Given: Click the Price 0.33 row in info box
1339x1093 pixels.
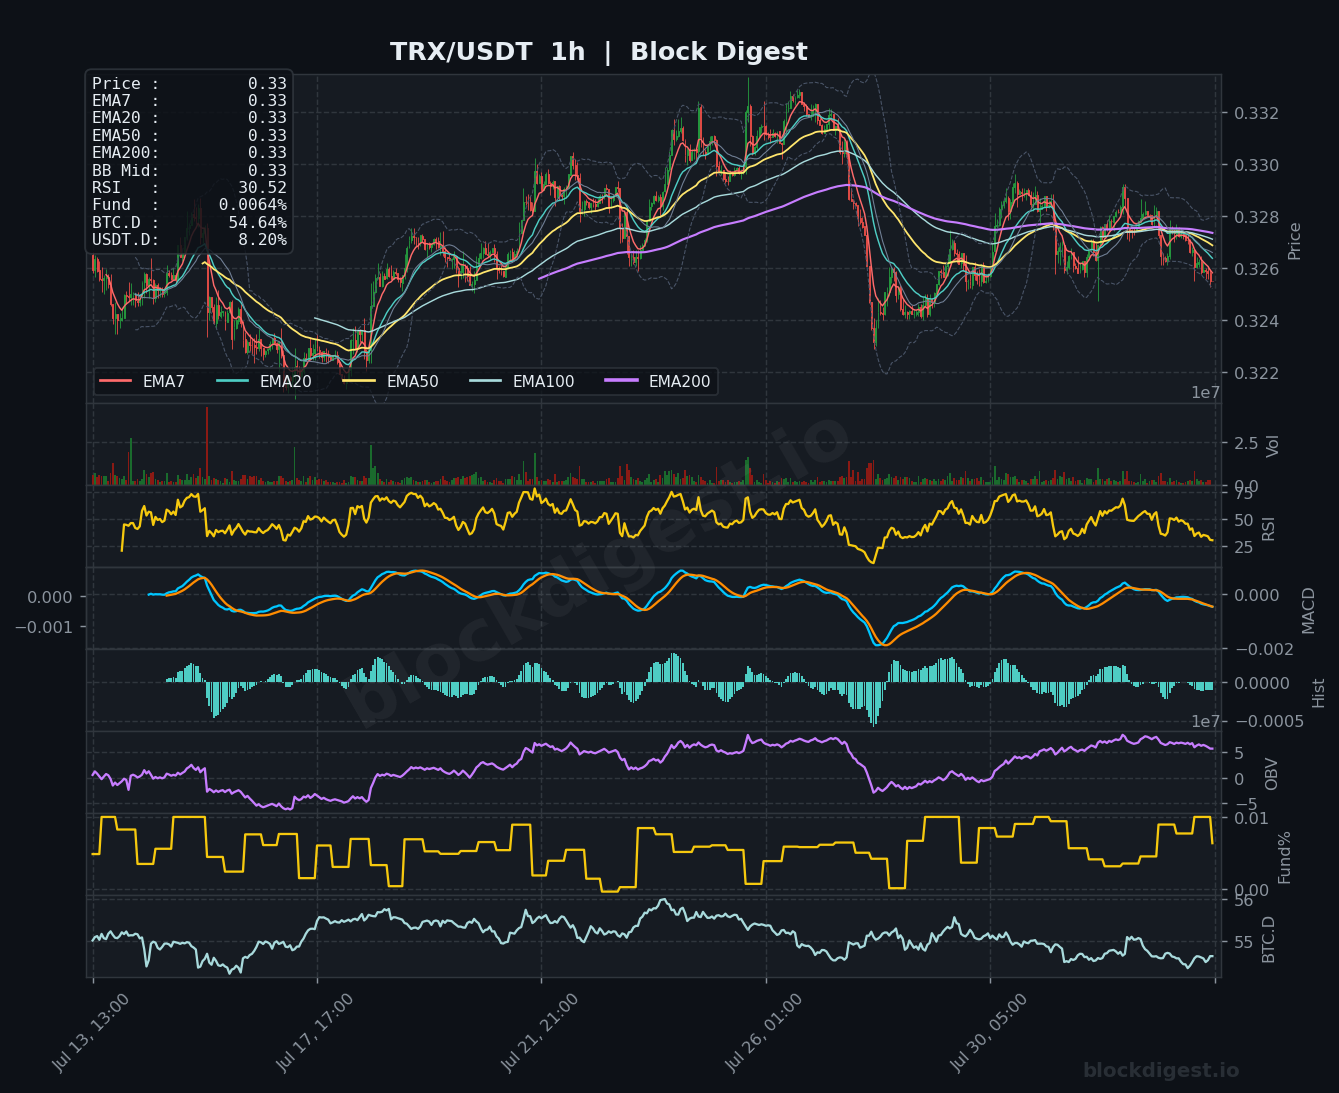Looking at the screenshot, I should tap(189, 84).
